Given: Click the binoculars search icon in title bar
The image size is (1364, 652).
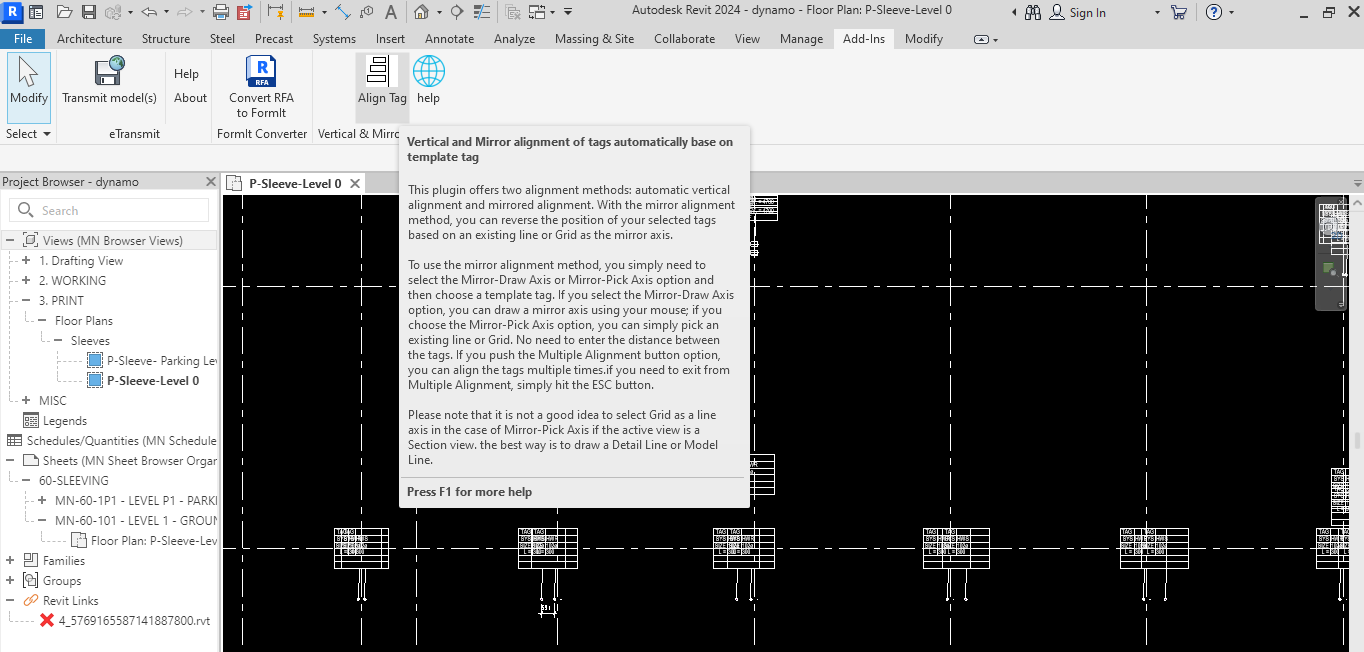Looking at the screenshot, I should 1032,12.
